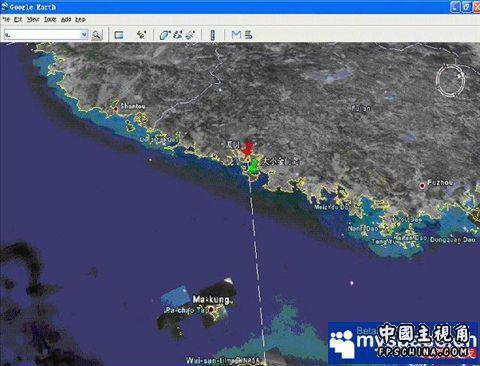Click the green pushpin placemark
Viewport: 480px width, 366px height.
pyautogui.click(x=254, y=166)
